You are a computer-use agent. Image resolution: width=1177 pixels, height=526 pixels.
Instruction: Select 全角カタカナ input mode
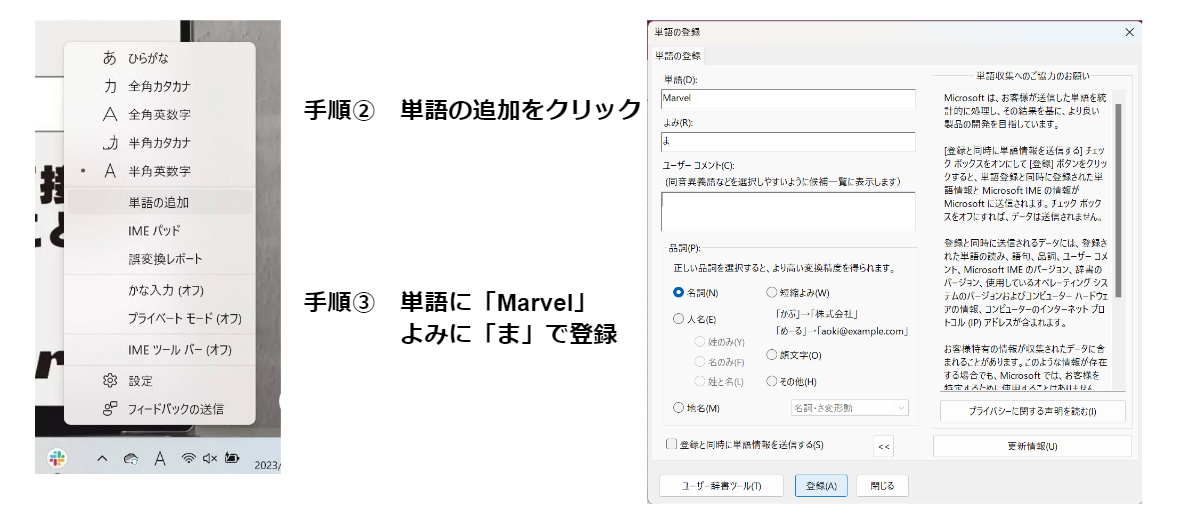[x=160, y=86]
